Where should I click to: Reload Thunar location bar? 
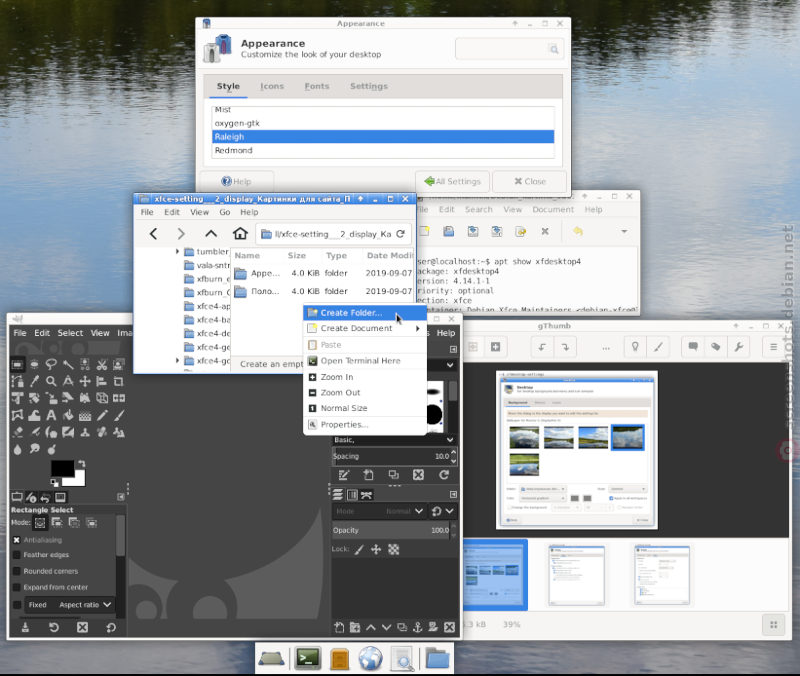pos(401,234)
